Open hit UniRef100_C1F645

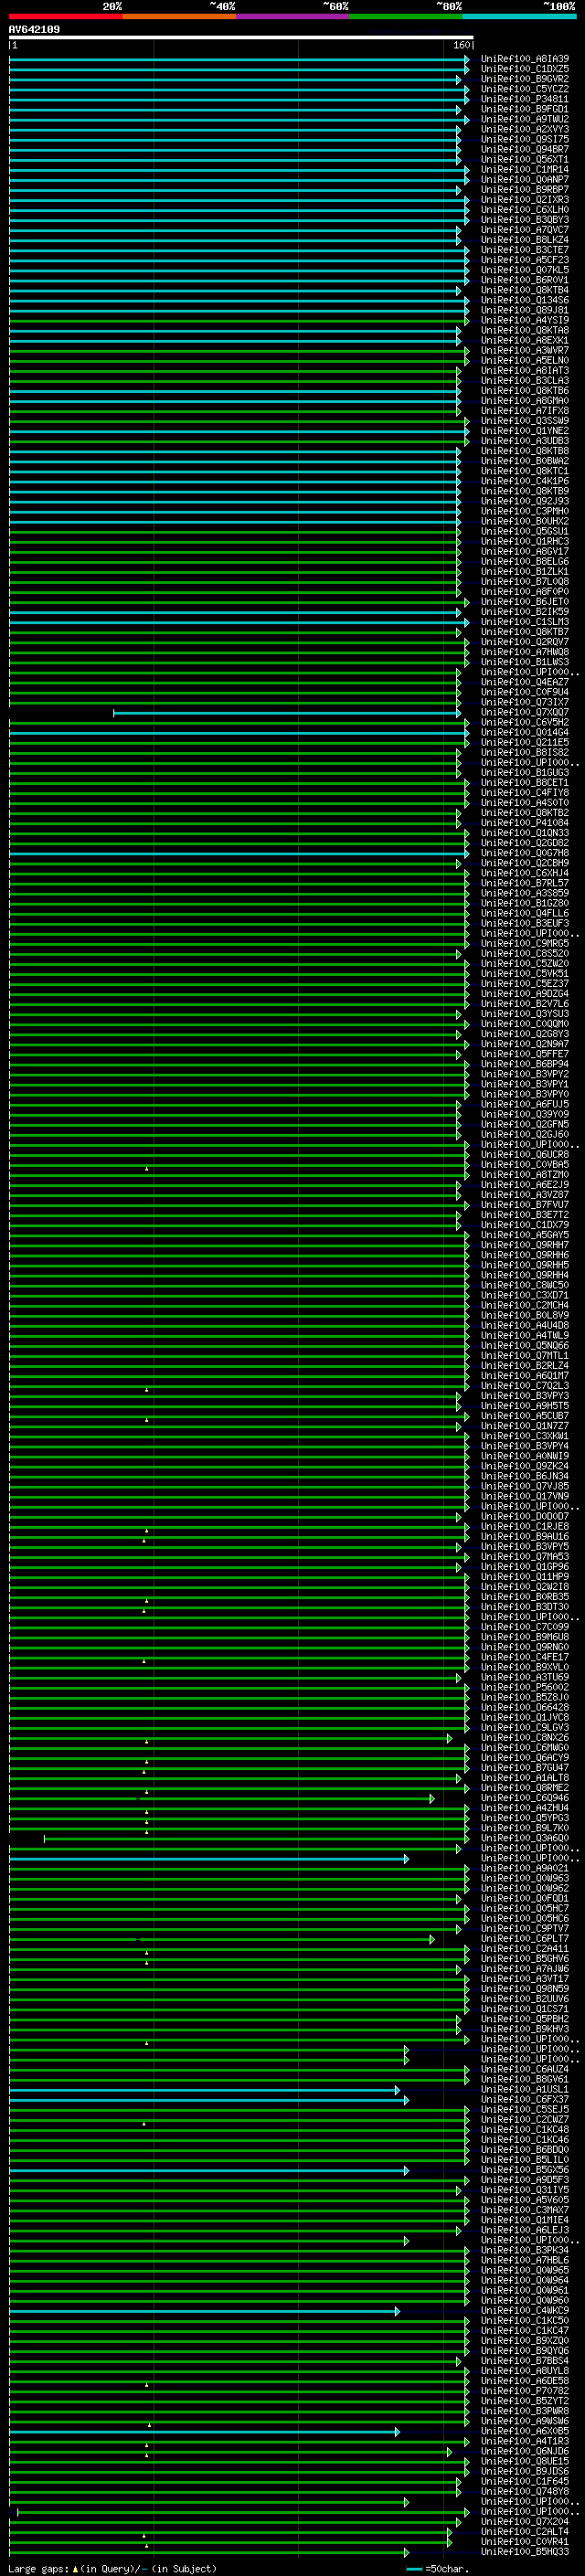tap(525, 2481)
